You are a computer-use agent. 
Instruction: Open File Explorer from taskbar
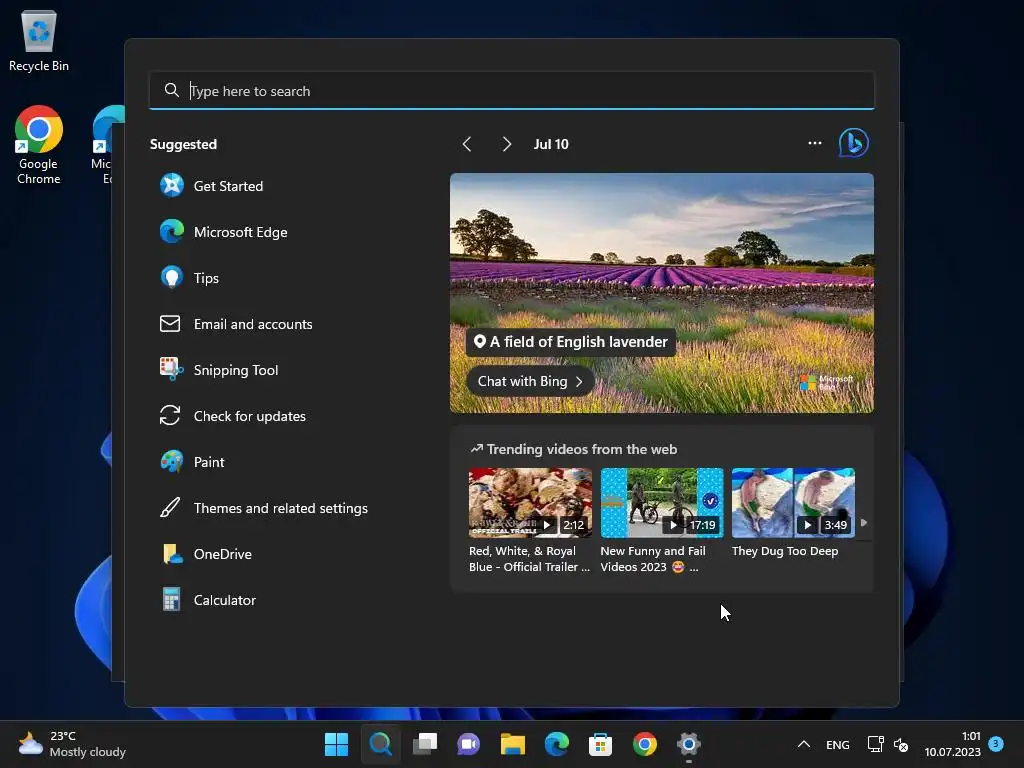click(x=513, y=744)
